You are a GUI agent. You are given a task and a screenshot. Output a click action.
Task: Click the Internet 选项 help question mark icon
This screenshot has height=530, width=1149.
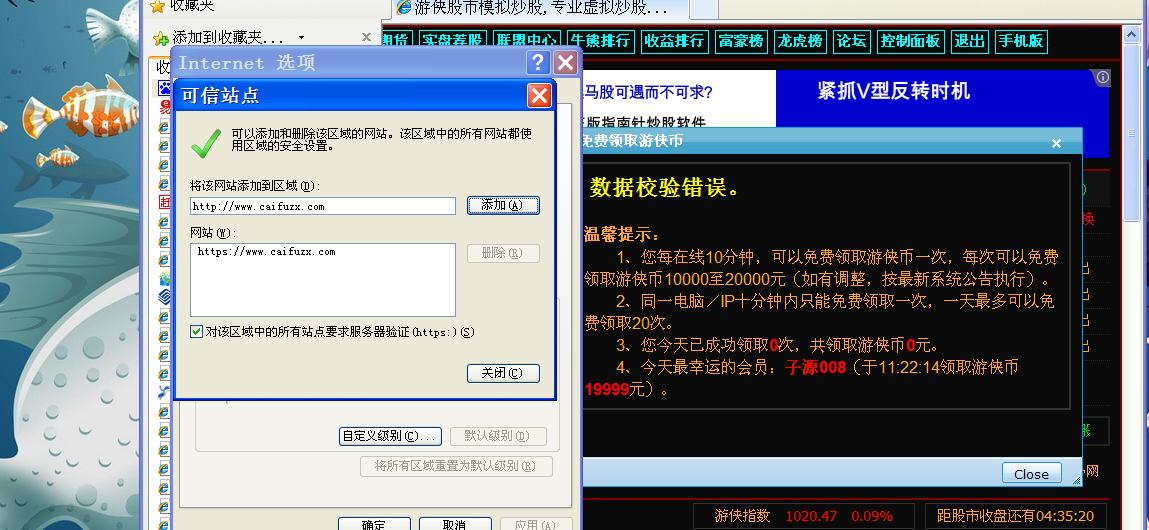pos(536,63)
